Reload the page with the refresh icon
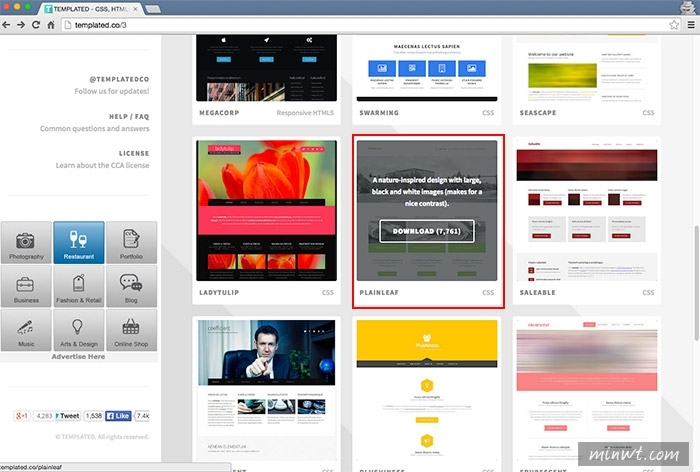The height and width of the screenshot is (472, 700). pos(36,25)
